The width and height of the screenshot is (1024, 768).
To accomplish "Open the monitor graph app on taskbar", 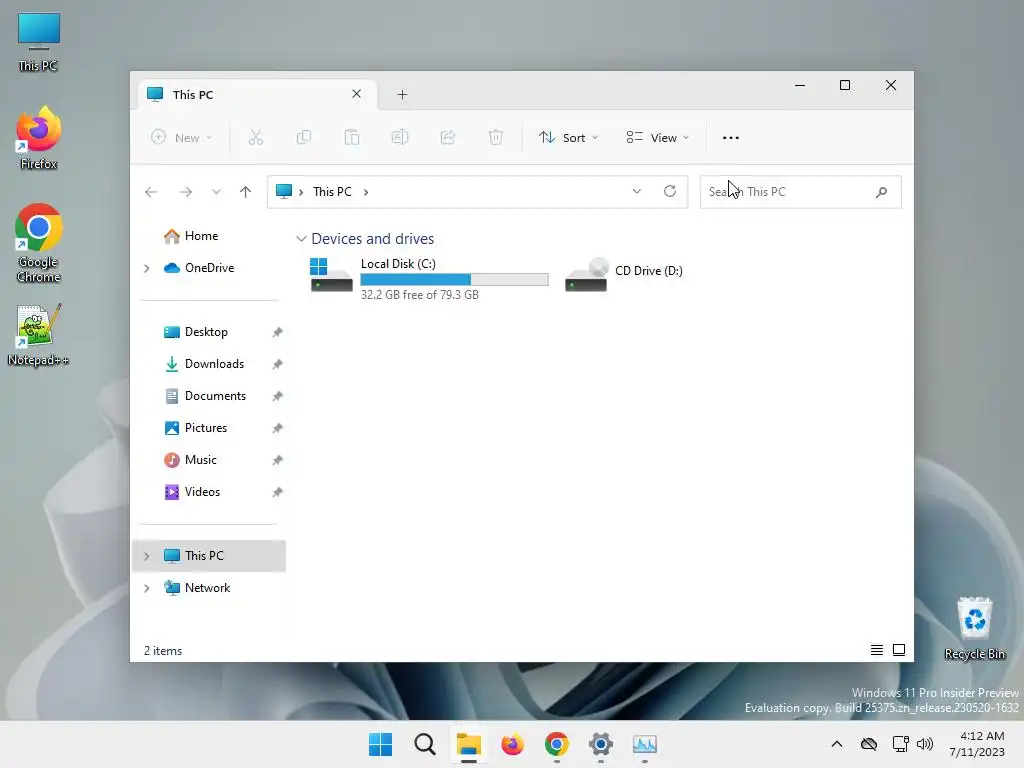I will coord(645,744).
